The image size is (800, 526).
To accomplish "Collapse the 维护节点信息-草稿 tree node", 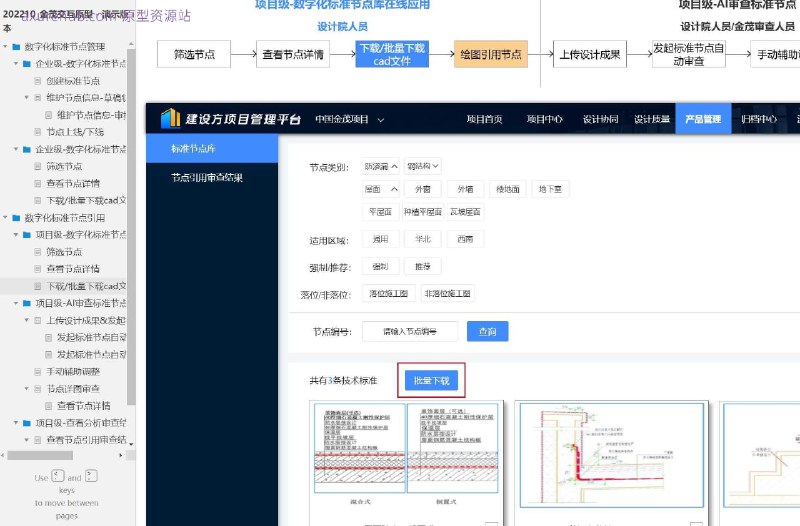I will pyautogui.click(x=27, y=97).
